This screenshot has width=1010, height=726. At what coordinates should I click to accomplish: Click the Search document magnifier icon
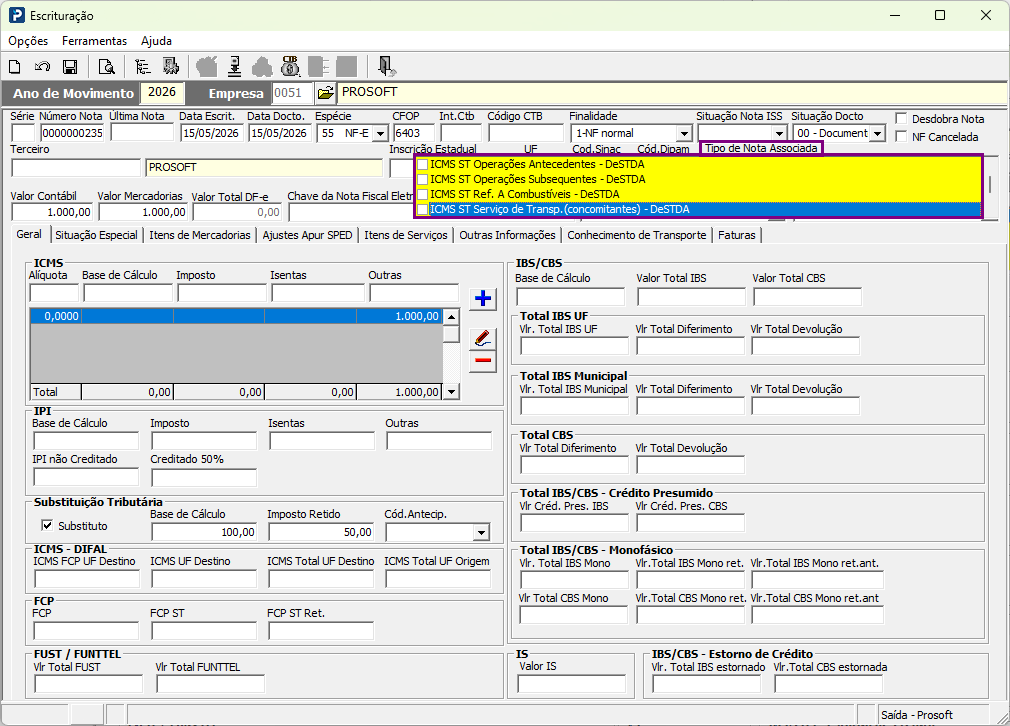click(x=106, y=66)
